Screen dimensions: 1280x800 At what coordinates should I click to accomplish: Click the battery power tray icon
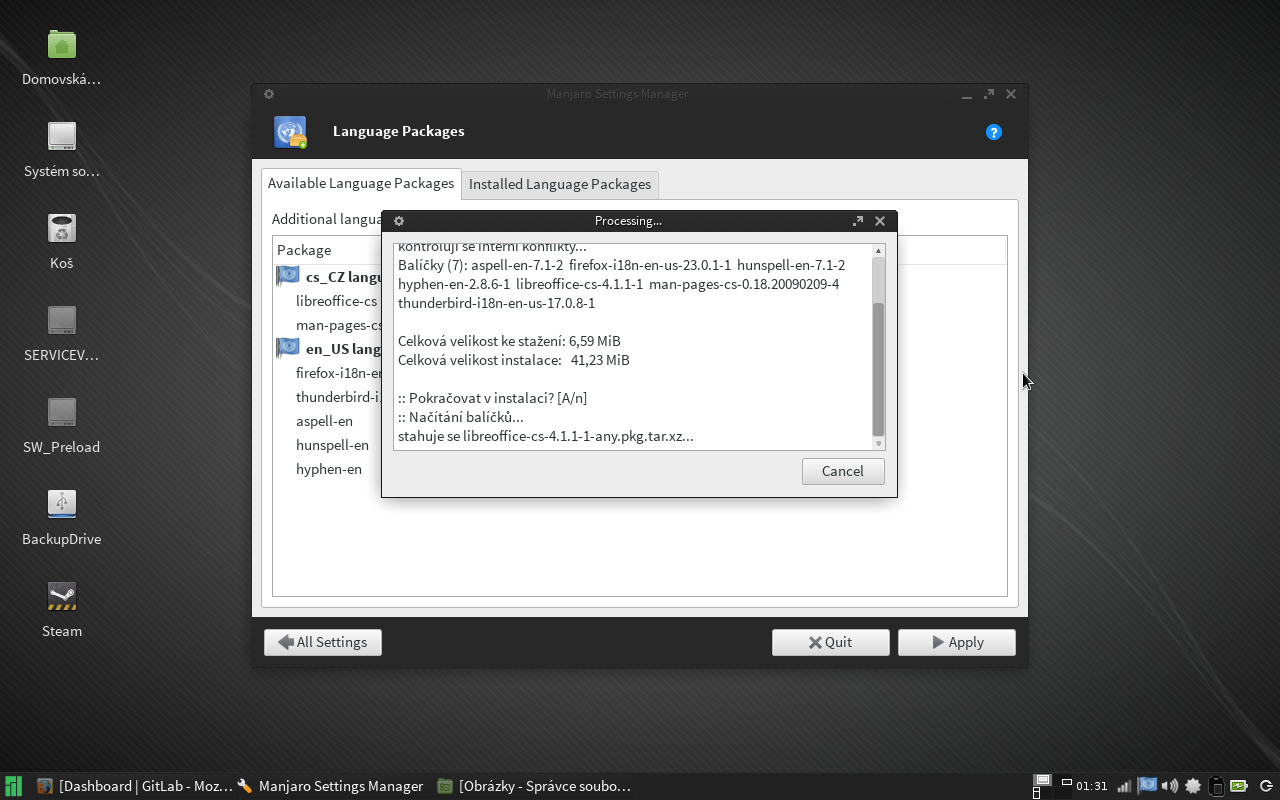(x=1238, y=786)
